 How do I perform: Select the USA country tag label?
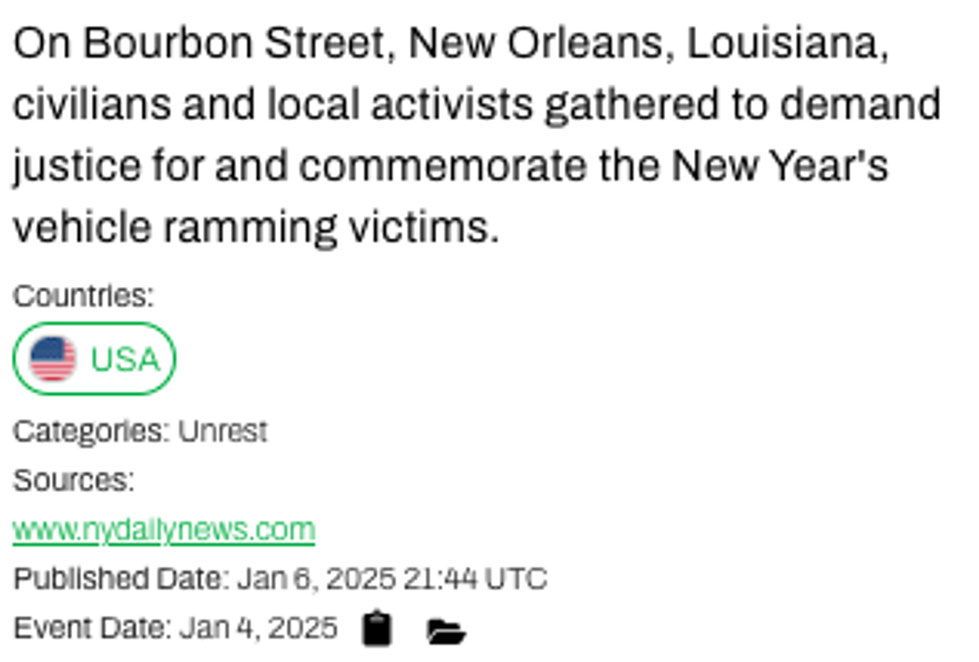pyautogui.click(x=125, y=359)
